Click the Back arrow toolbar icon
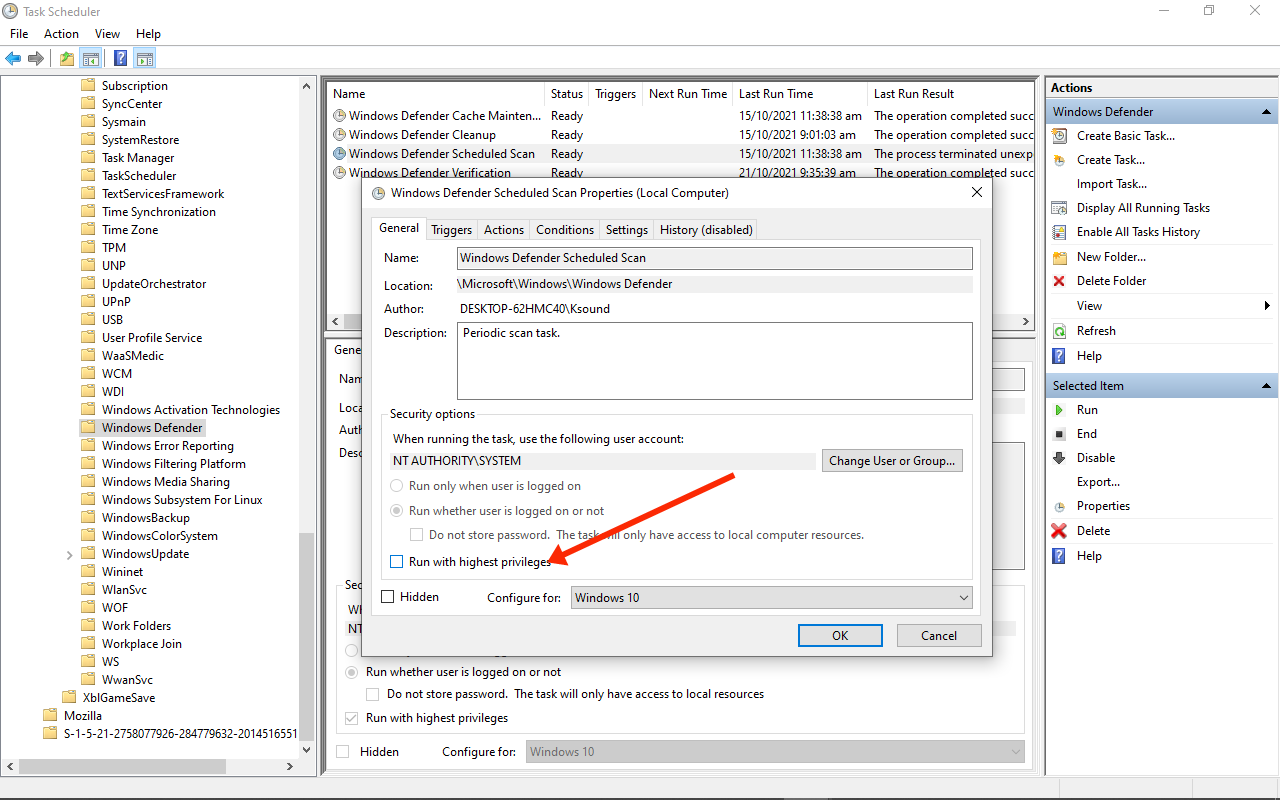This screenshot has height=800, width=1280. (13, 58)
